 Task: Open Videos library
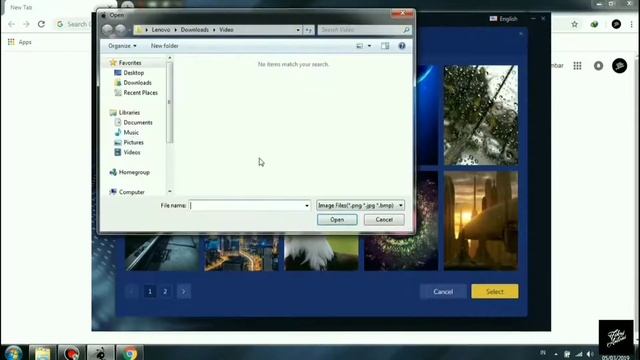[x=132, y=152]
